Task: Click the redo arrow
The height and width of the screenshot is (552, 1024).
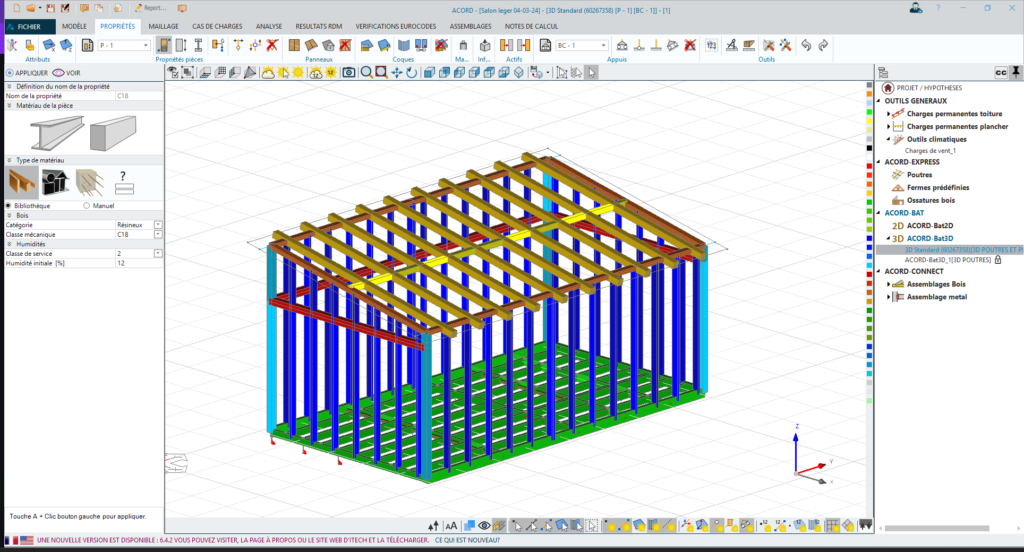Action: (x=824, y=45)
